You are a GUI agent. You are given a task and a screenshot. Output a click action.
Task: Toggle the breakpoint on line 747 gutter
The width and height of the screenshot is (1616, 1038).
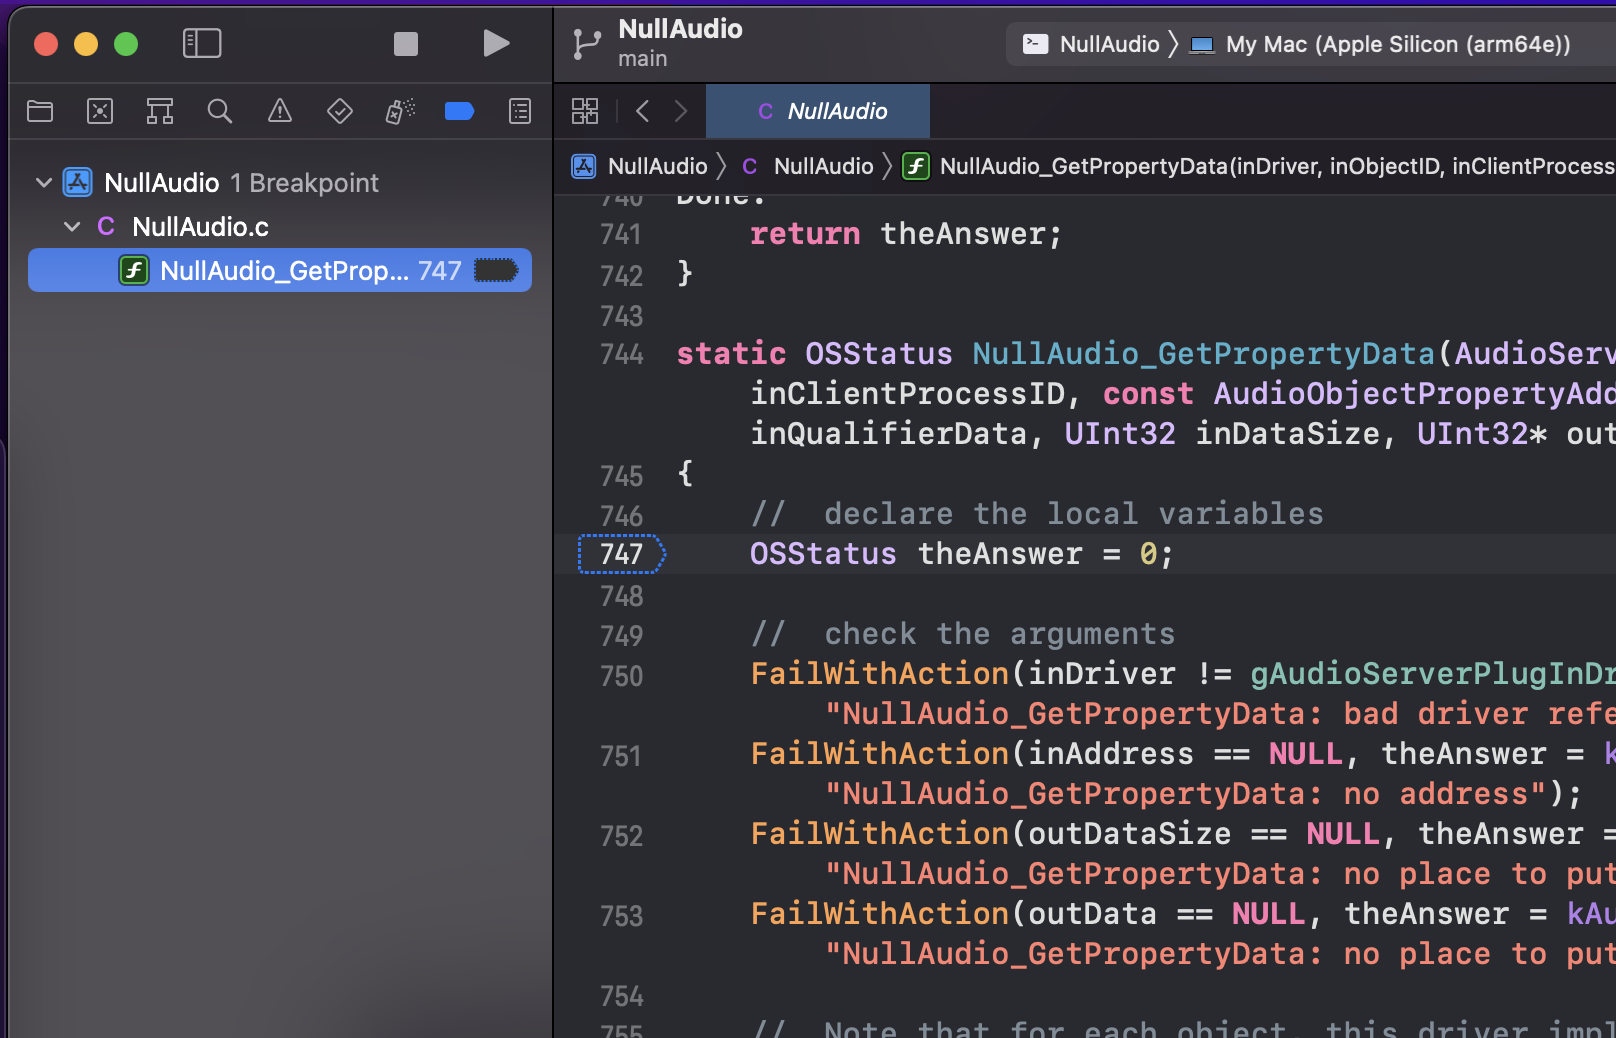621,554
